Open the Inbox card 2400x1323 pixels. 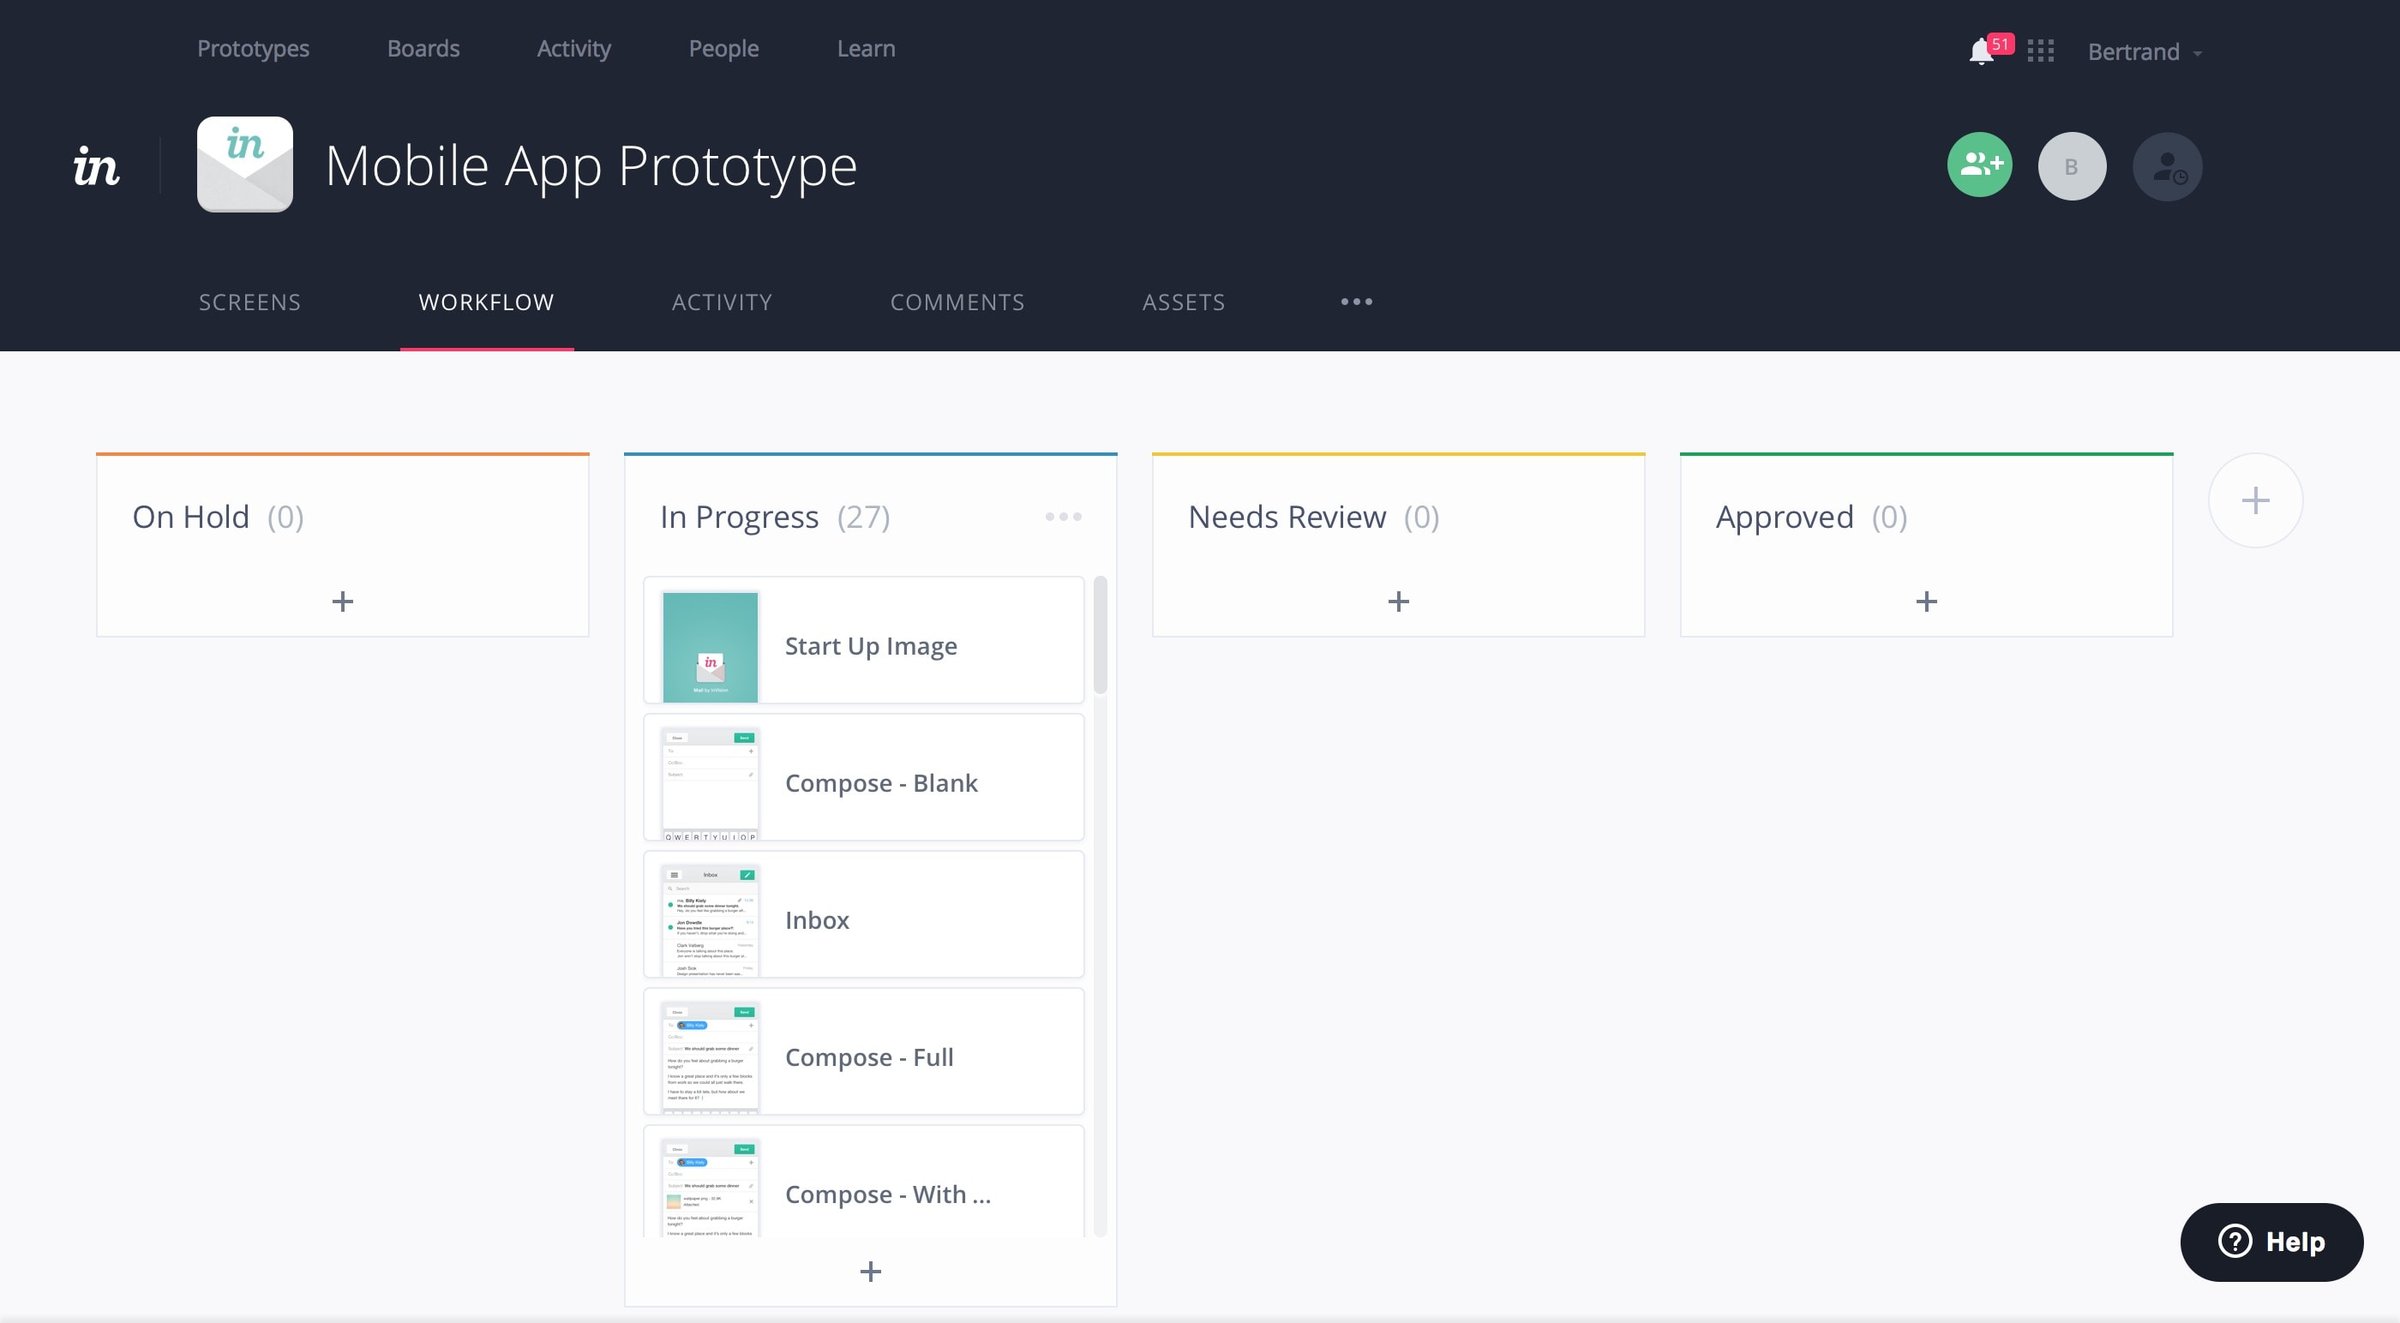864,914
